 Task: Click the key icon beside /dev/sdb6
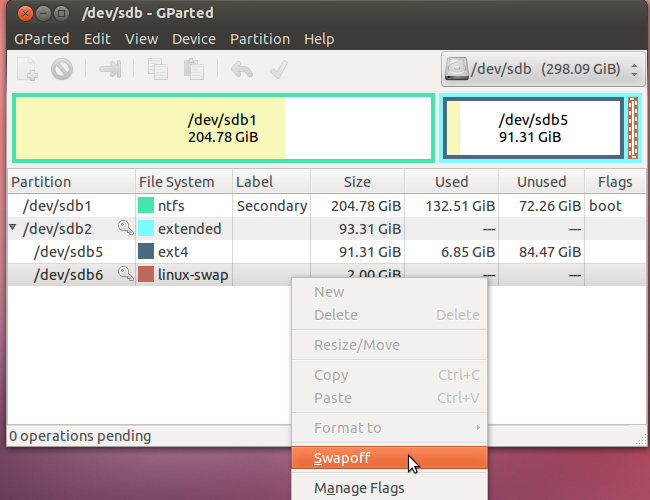[x=125, y=274]
